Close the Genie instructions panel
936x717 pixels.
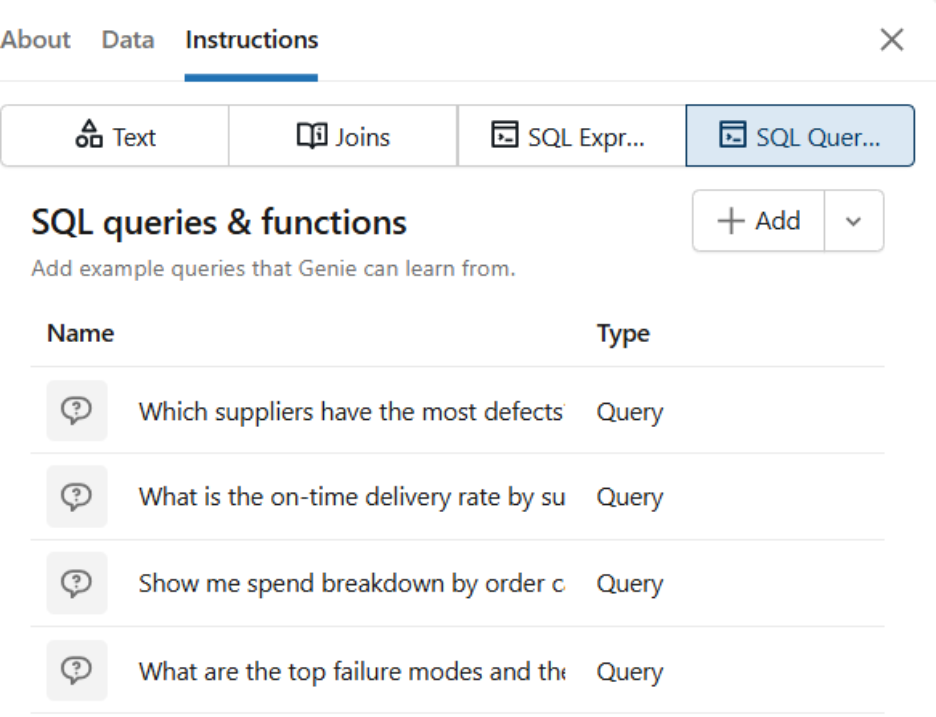[x=891, y=39]
